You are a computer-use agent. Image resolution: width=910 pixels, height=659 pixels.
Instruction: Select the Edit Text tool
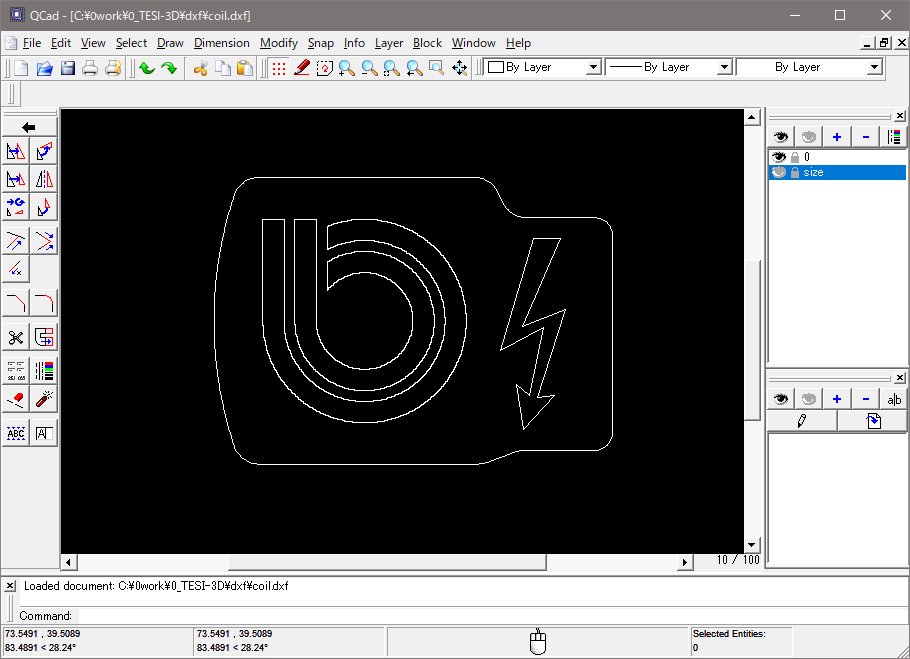coord(44,433)
